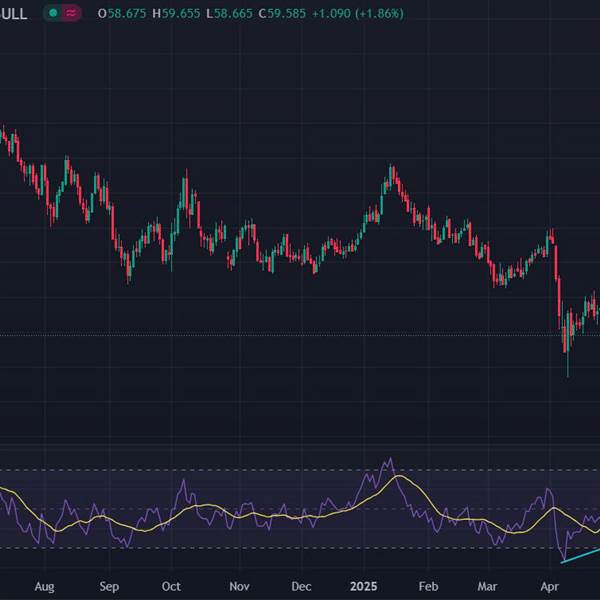Image resolution: width=600 pixels, height=600 pixels.
Task: Click the Dec label on time axis
Action: [x=301, y=586]
